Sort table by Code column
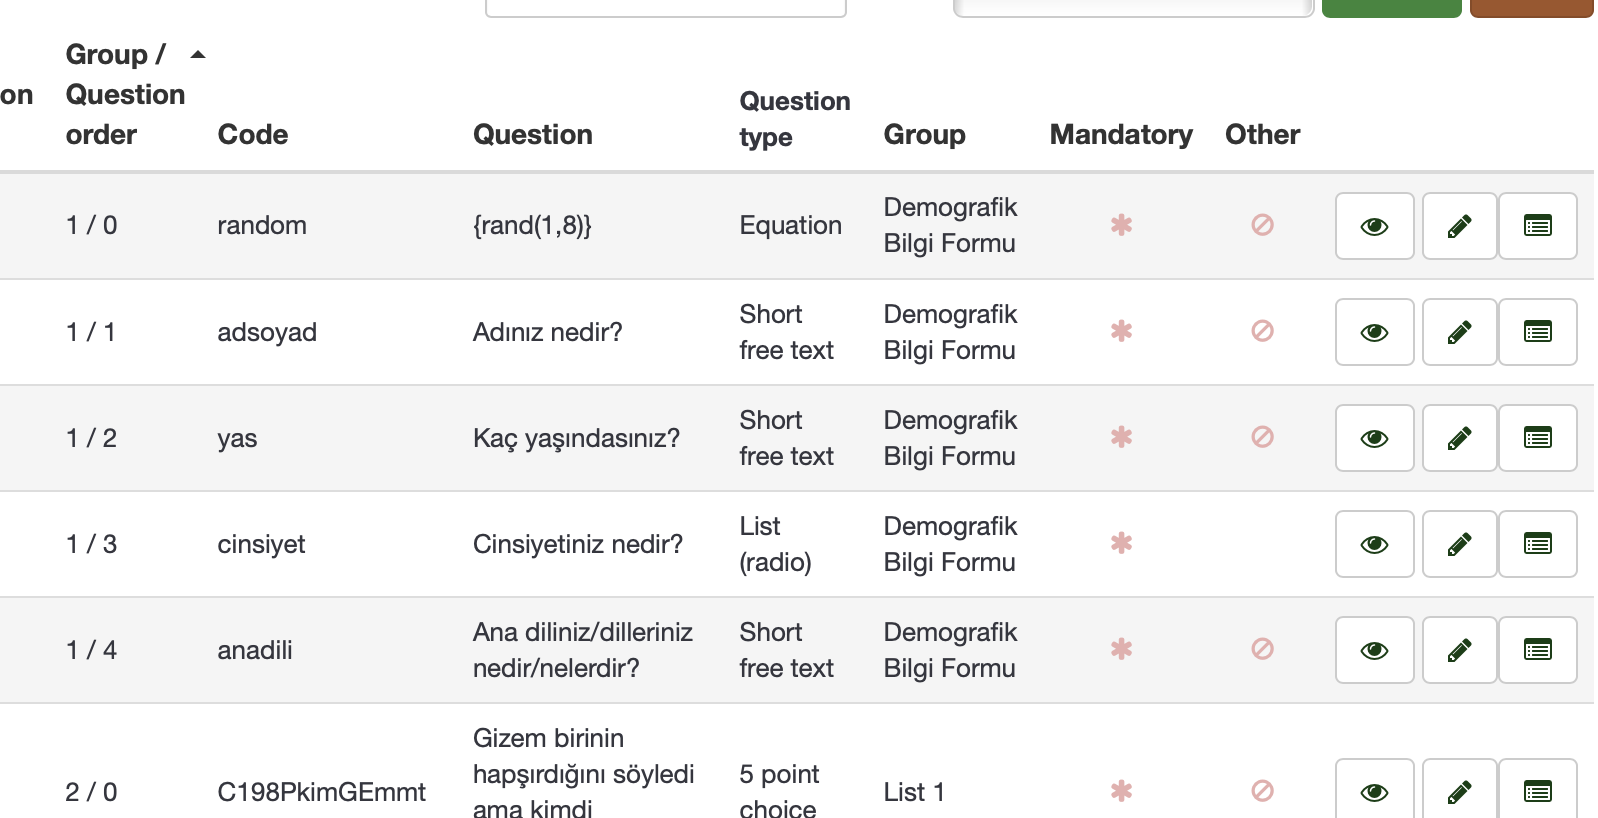Viewport: 1598px width, 818px height. pos(253,135)
